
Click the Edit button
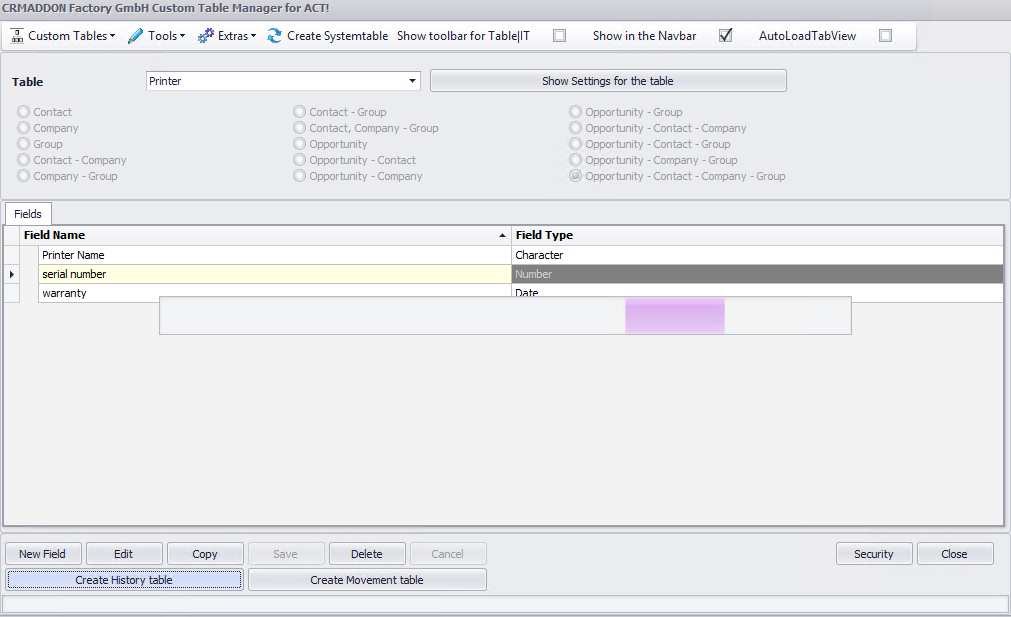[x=124, y=554]
